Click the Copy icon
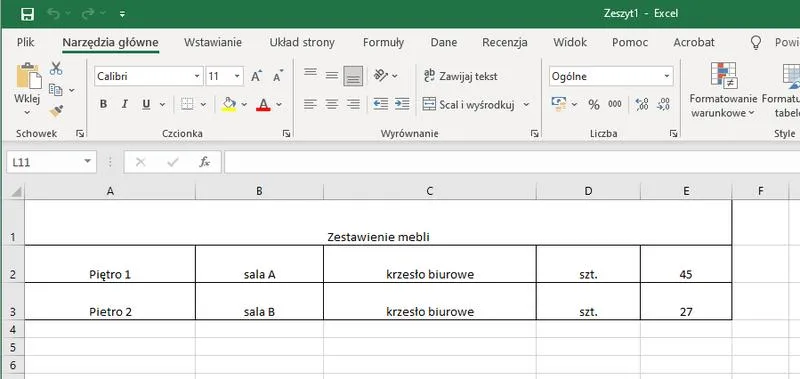The image size is (800, 379). pos(56,90)
